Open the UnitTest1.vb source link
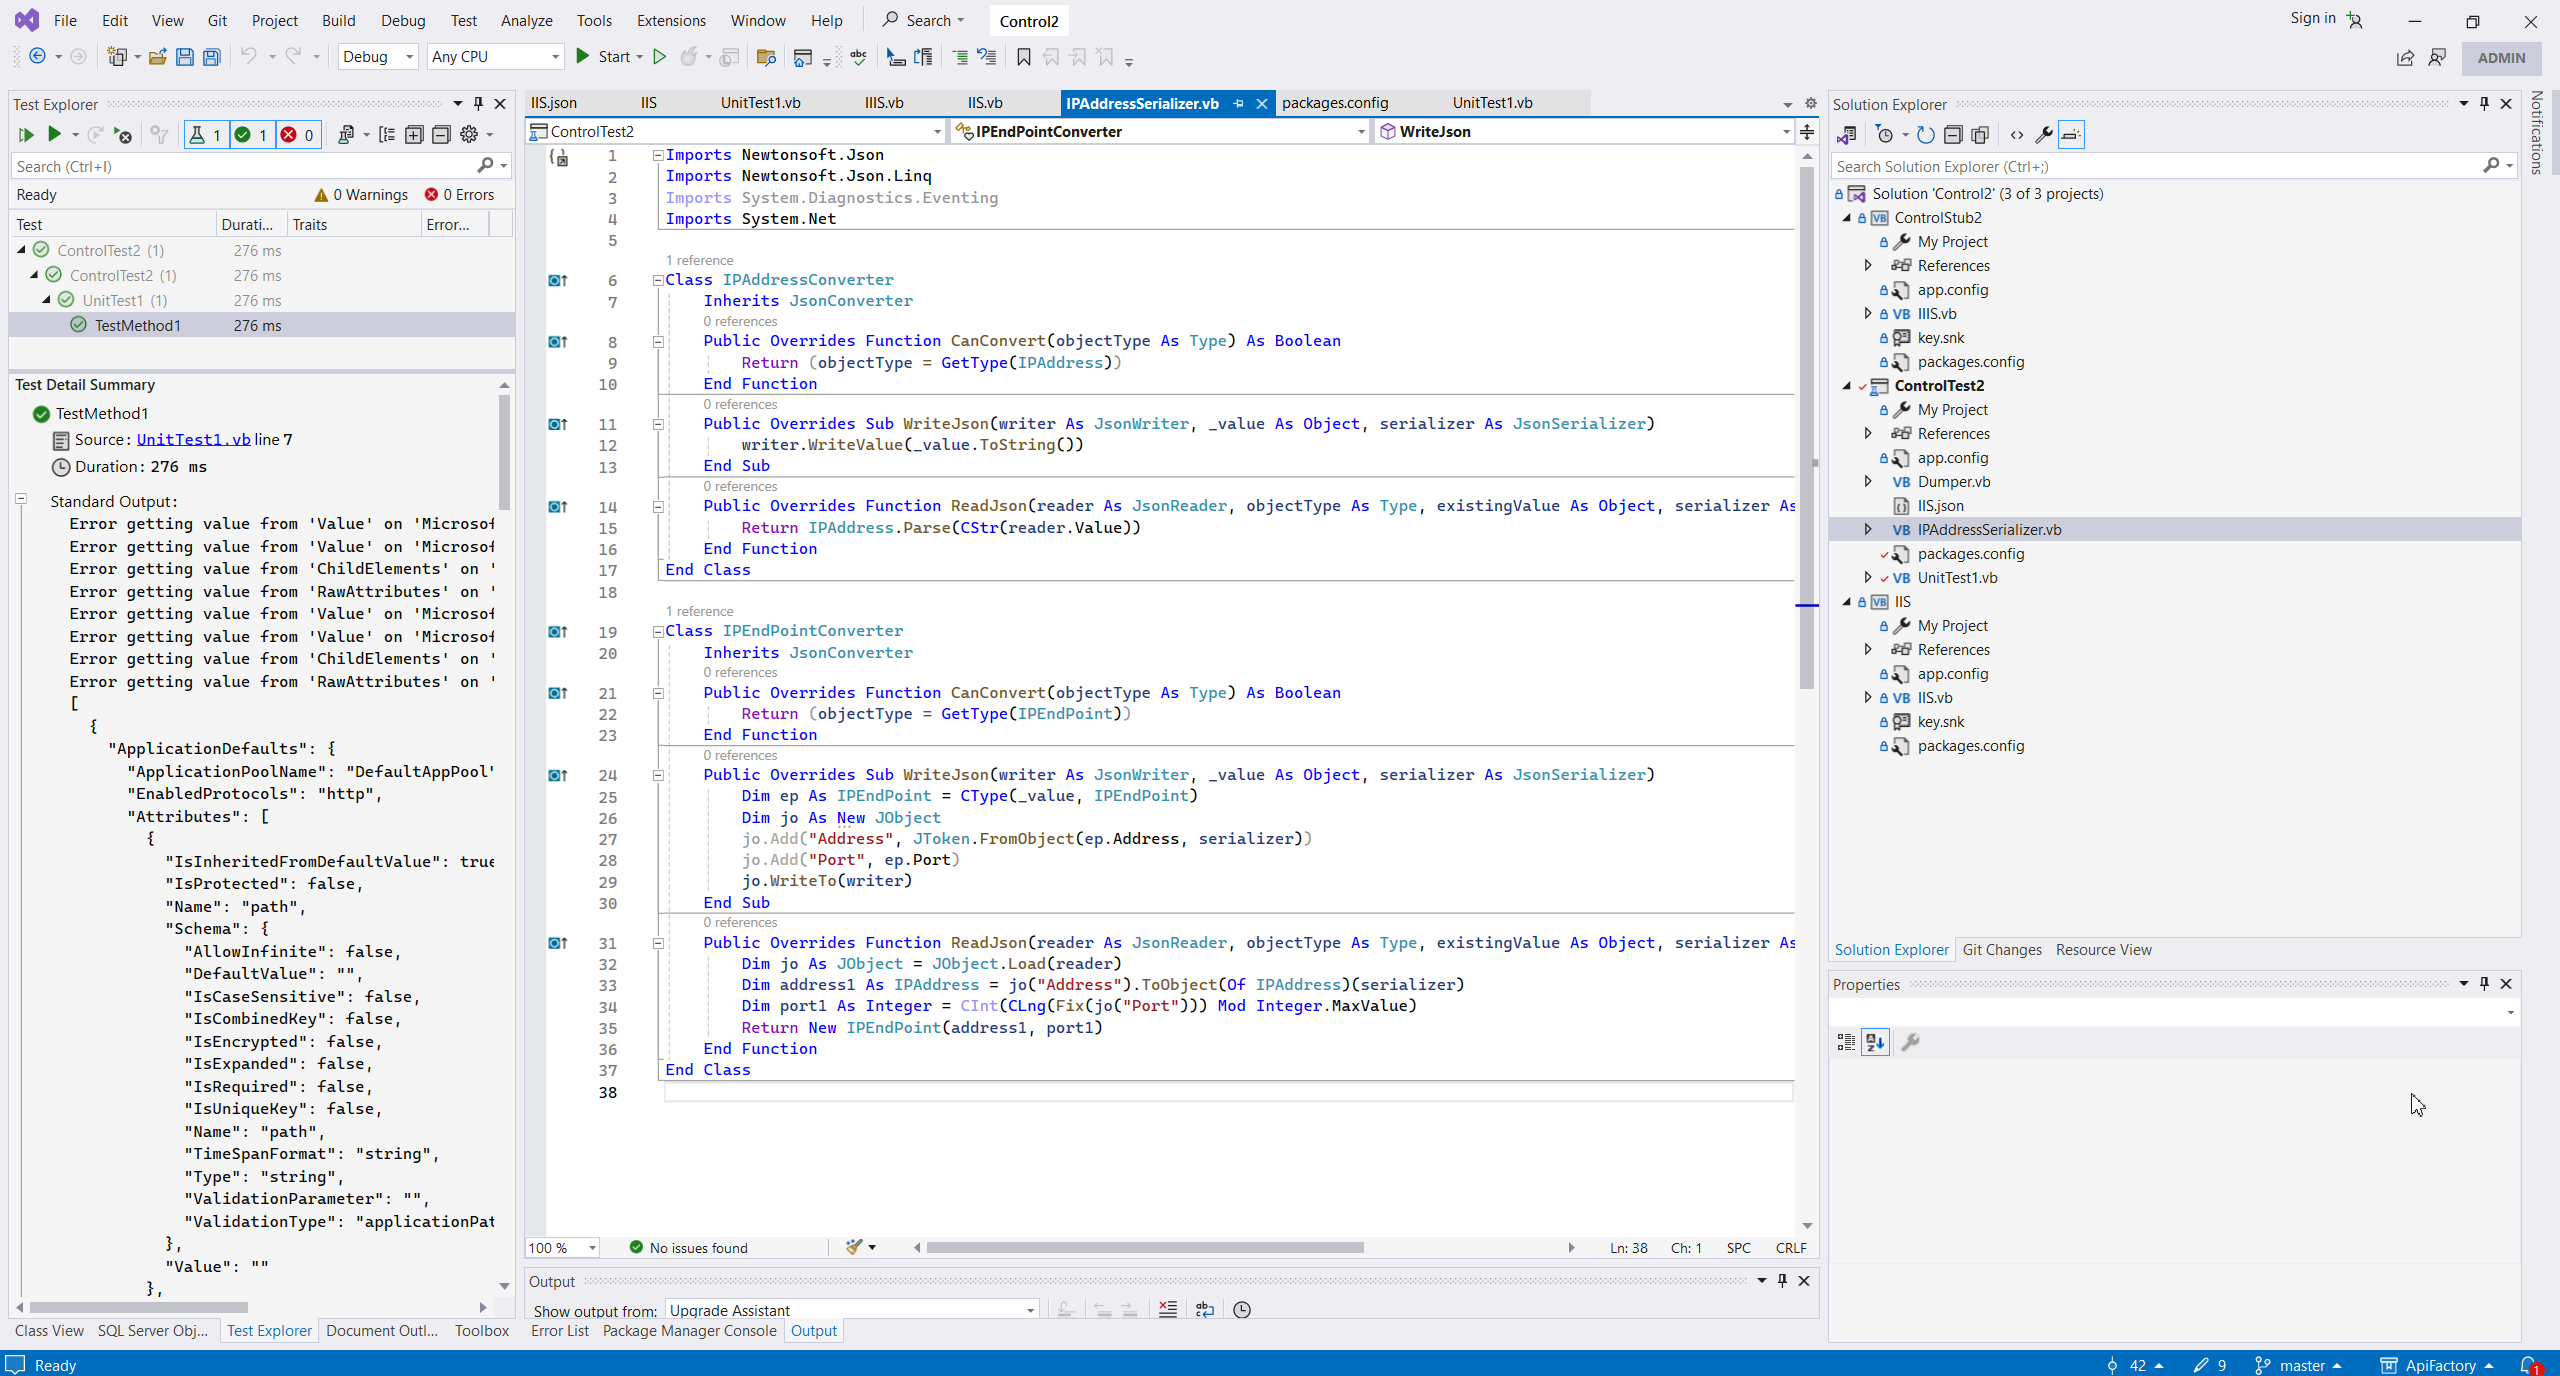The image size is (2560, 1376). tap(193, 439)
